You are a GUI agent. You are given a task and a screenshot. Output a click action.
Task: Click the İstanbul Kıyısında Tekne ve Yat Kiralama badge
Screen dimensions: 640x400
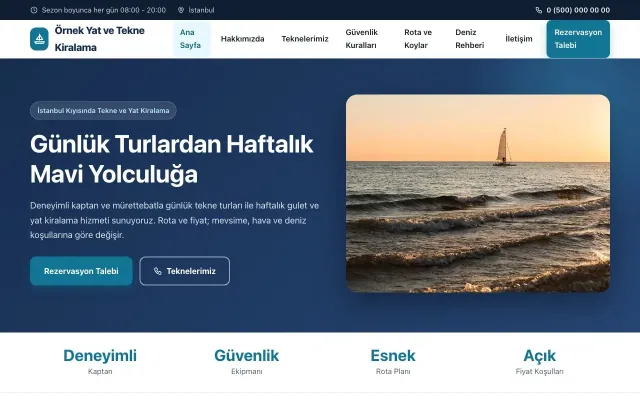tap(103, 111)
